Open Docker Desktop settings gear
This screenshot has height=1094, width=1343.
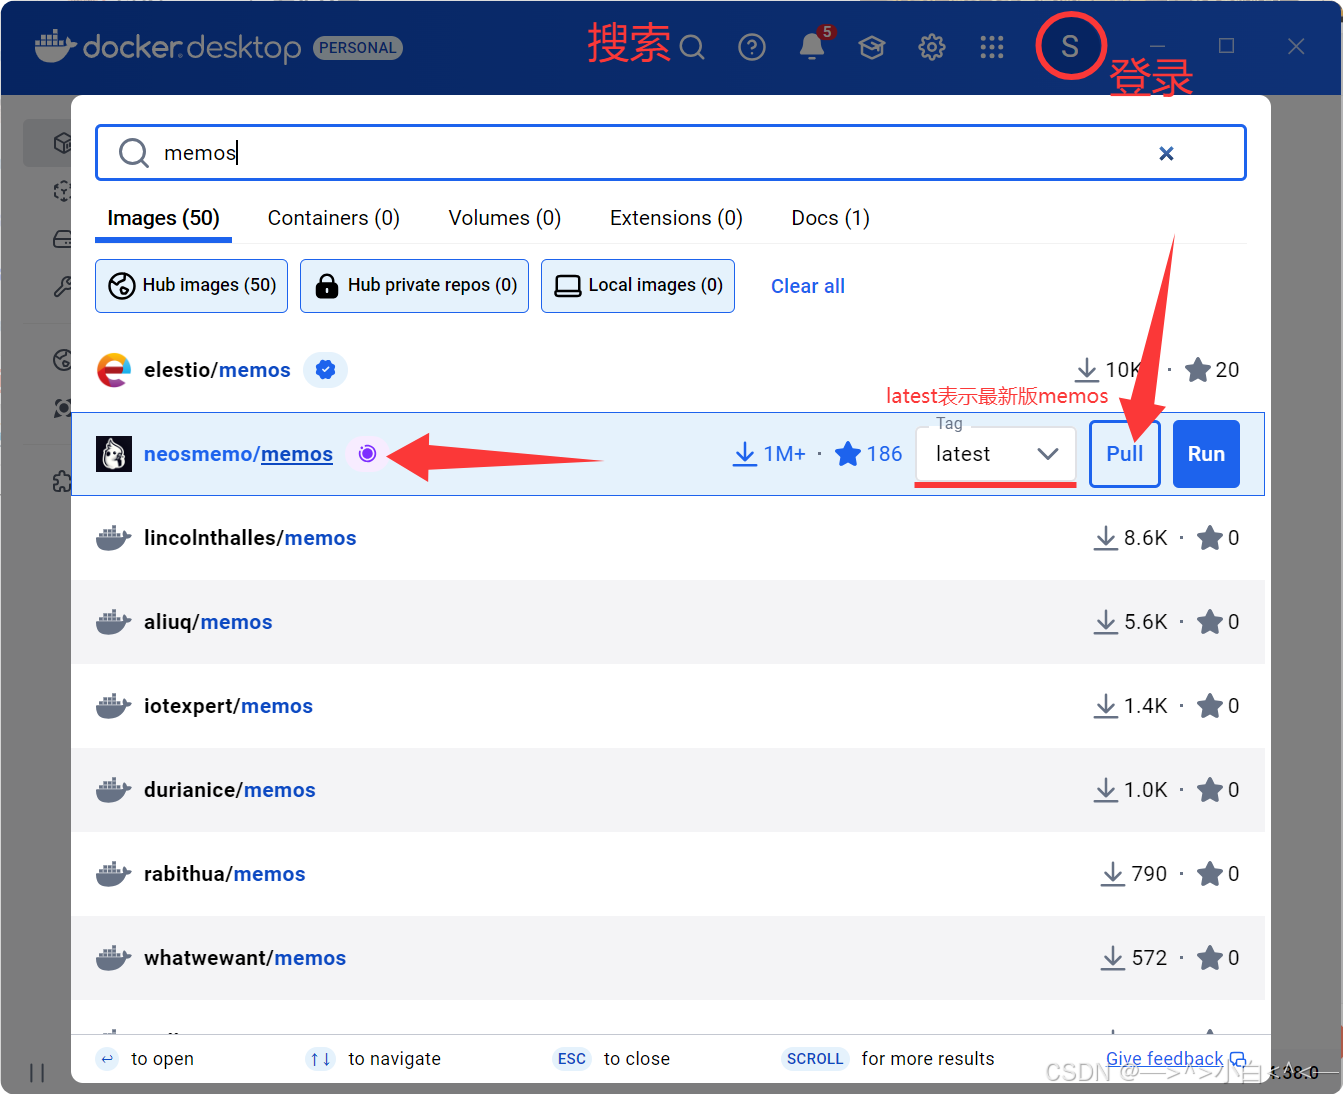point(931,47)
